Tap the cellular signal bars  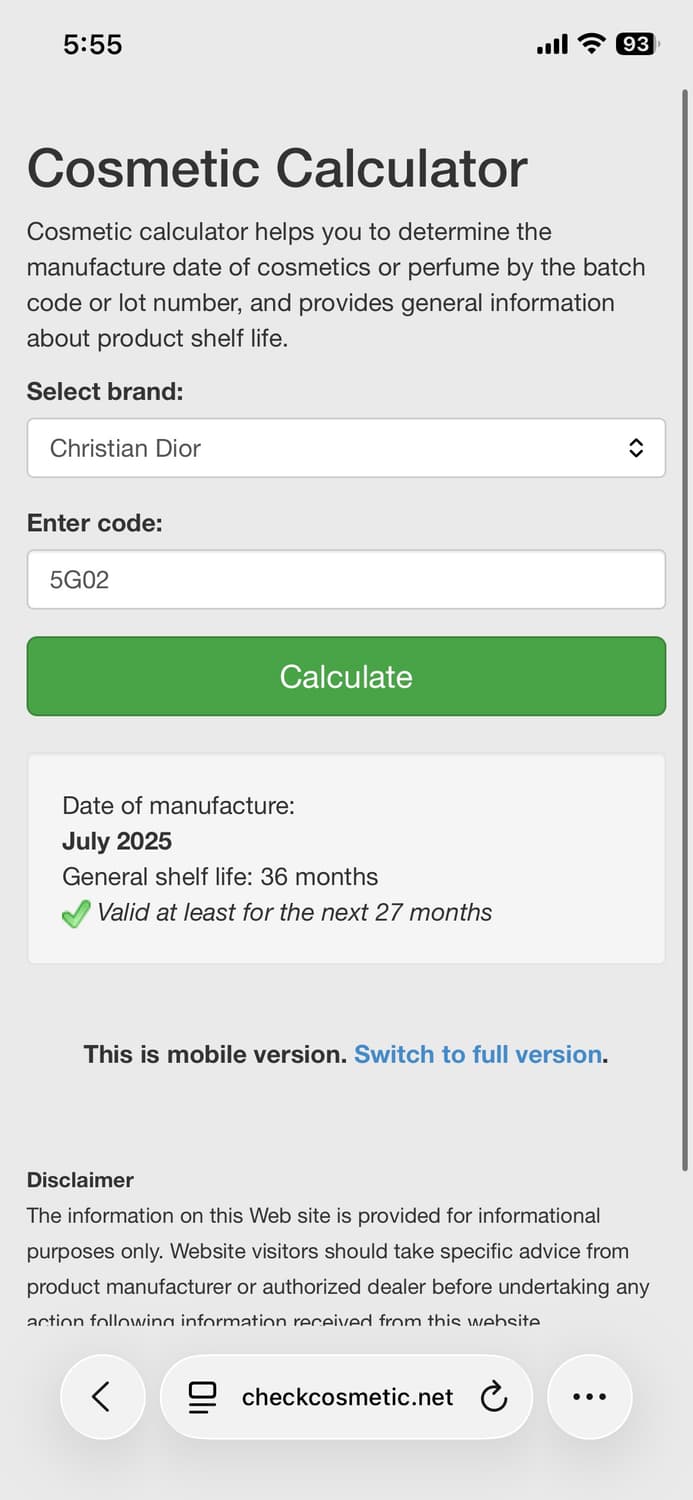point(552,45)
